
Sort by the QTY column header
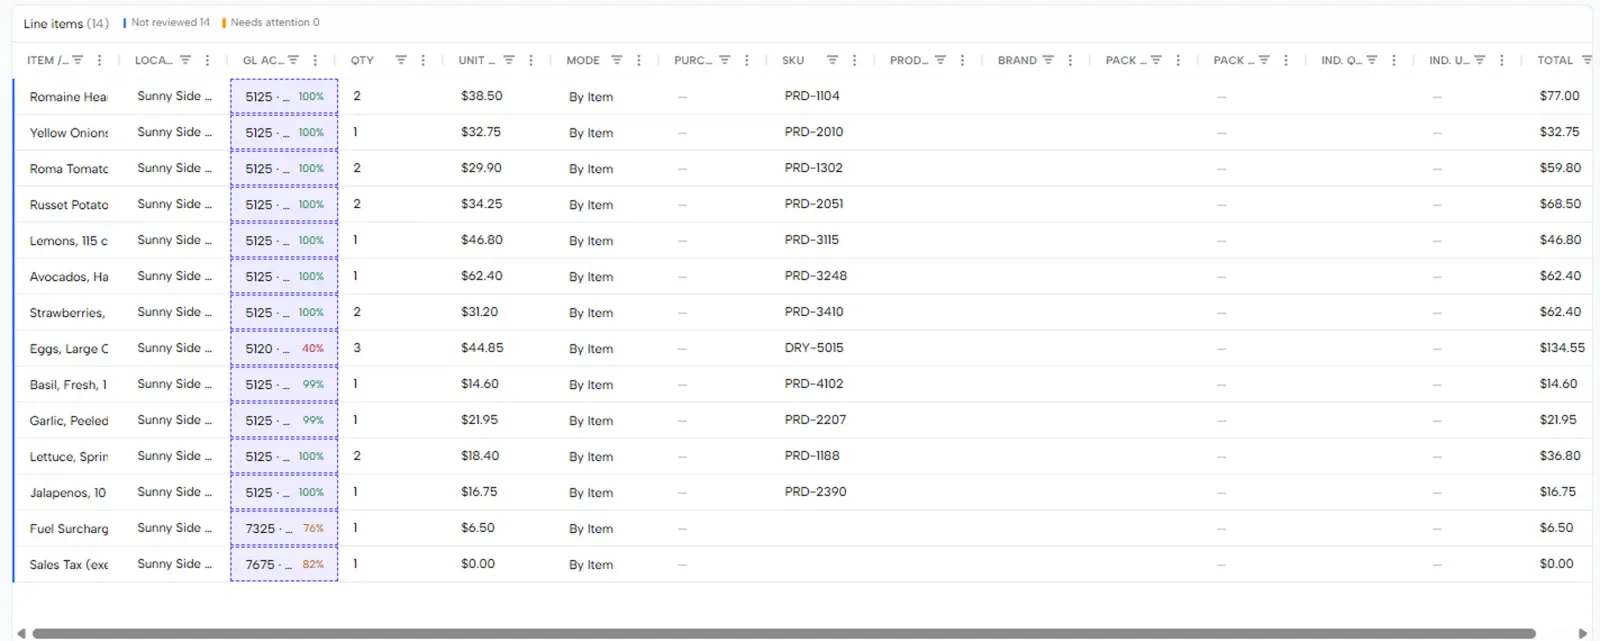[362, 60]
